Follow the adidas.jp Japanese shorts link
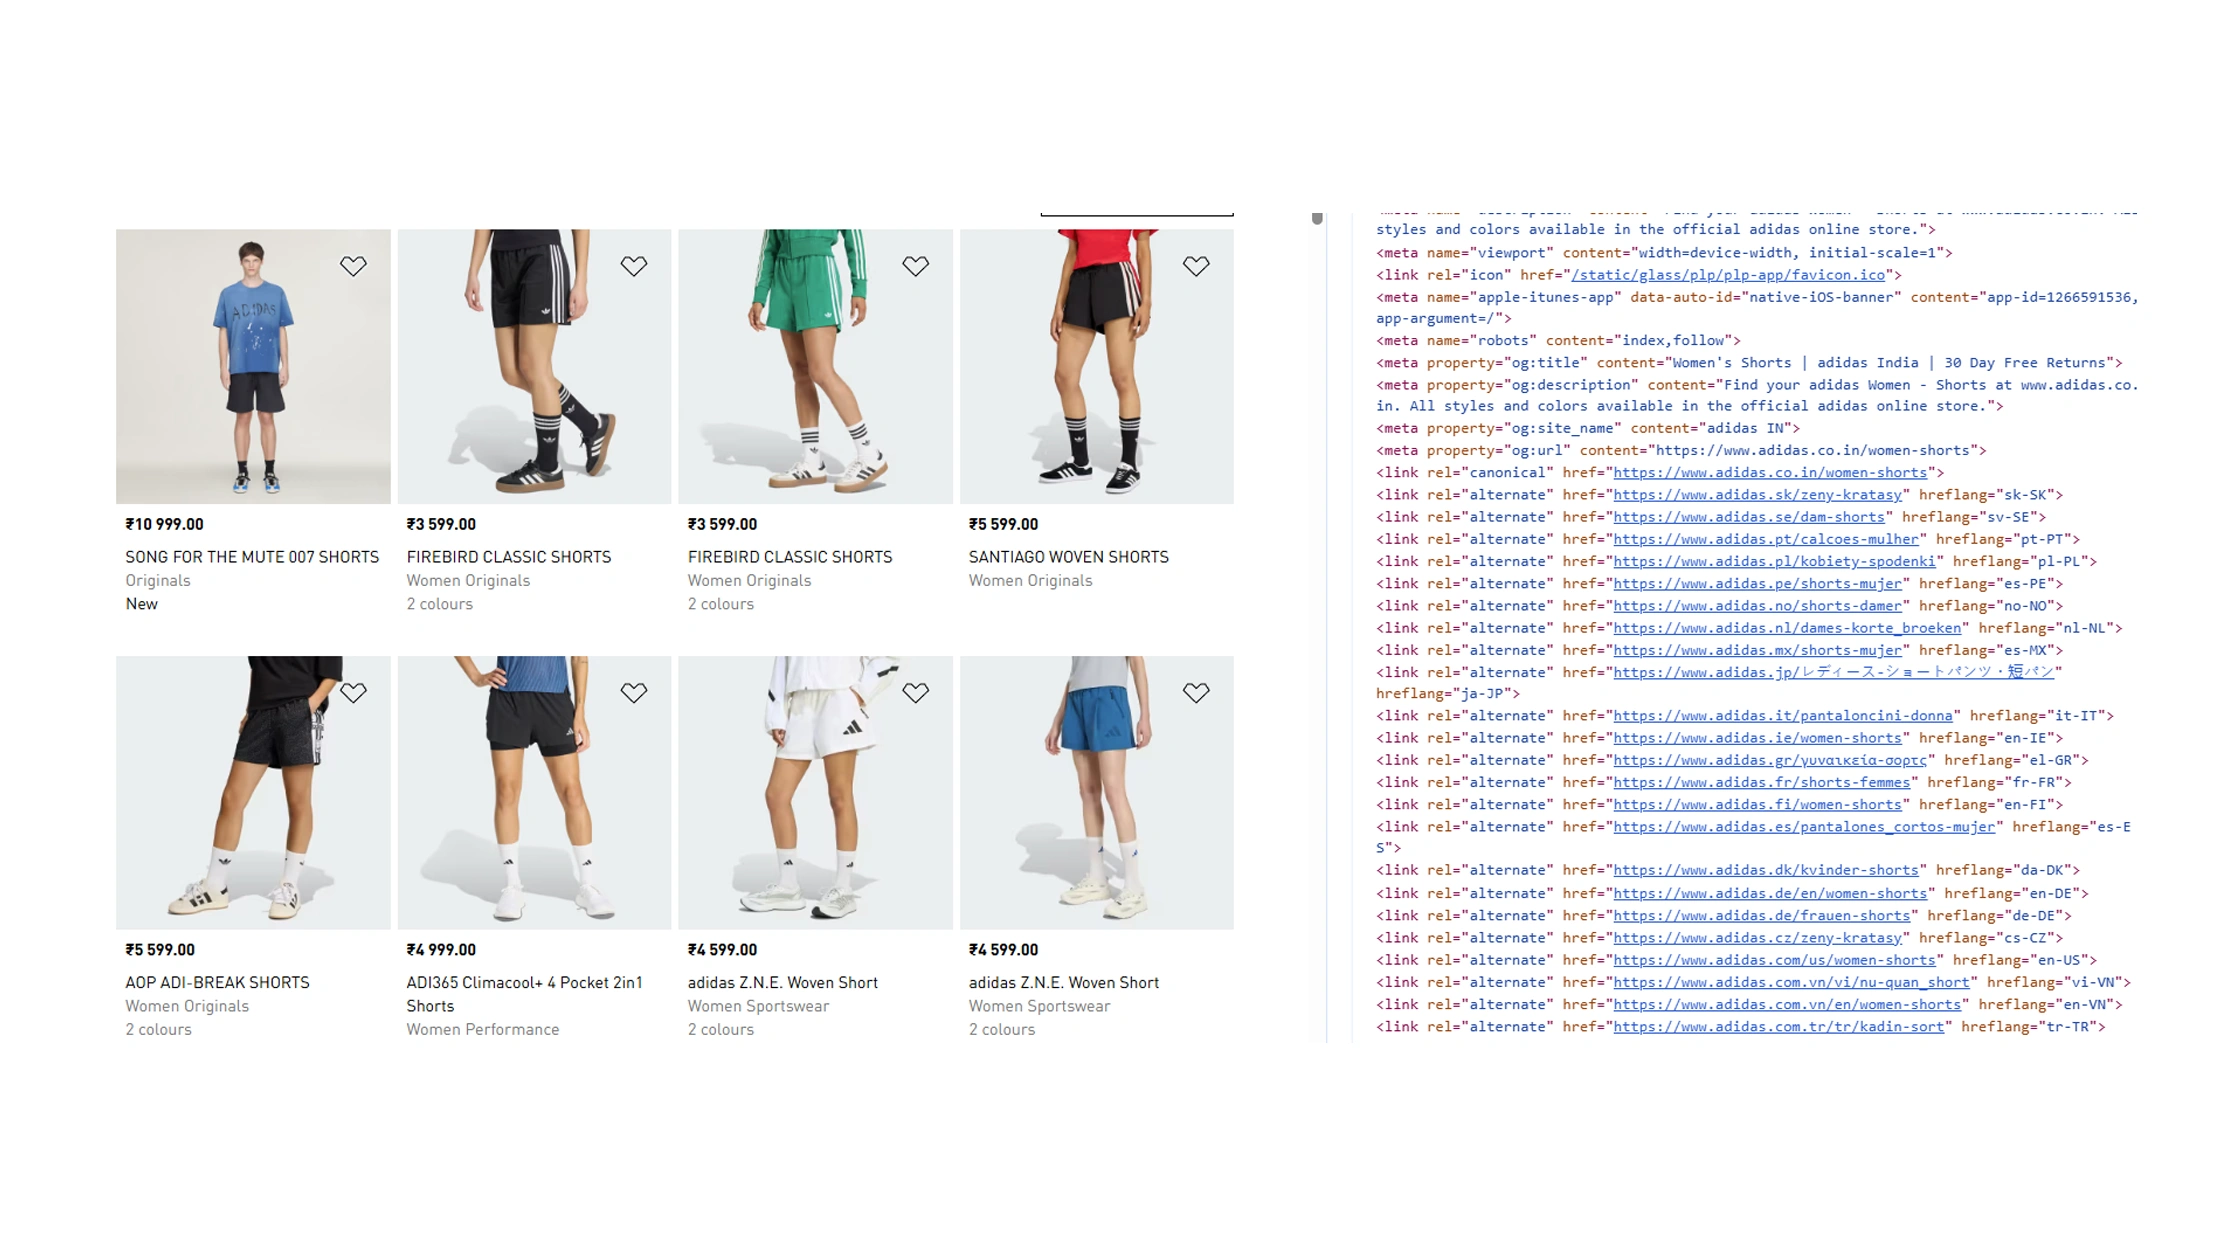The image size is (2223, 1257). click(x=1832, y=672)
